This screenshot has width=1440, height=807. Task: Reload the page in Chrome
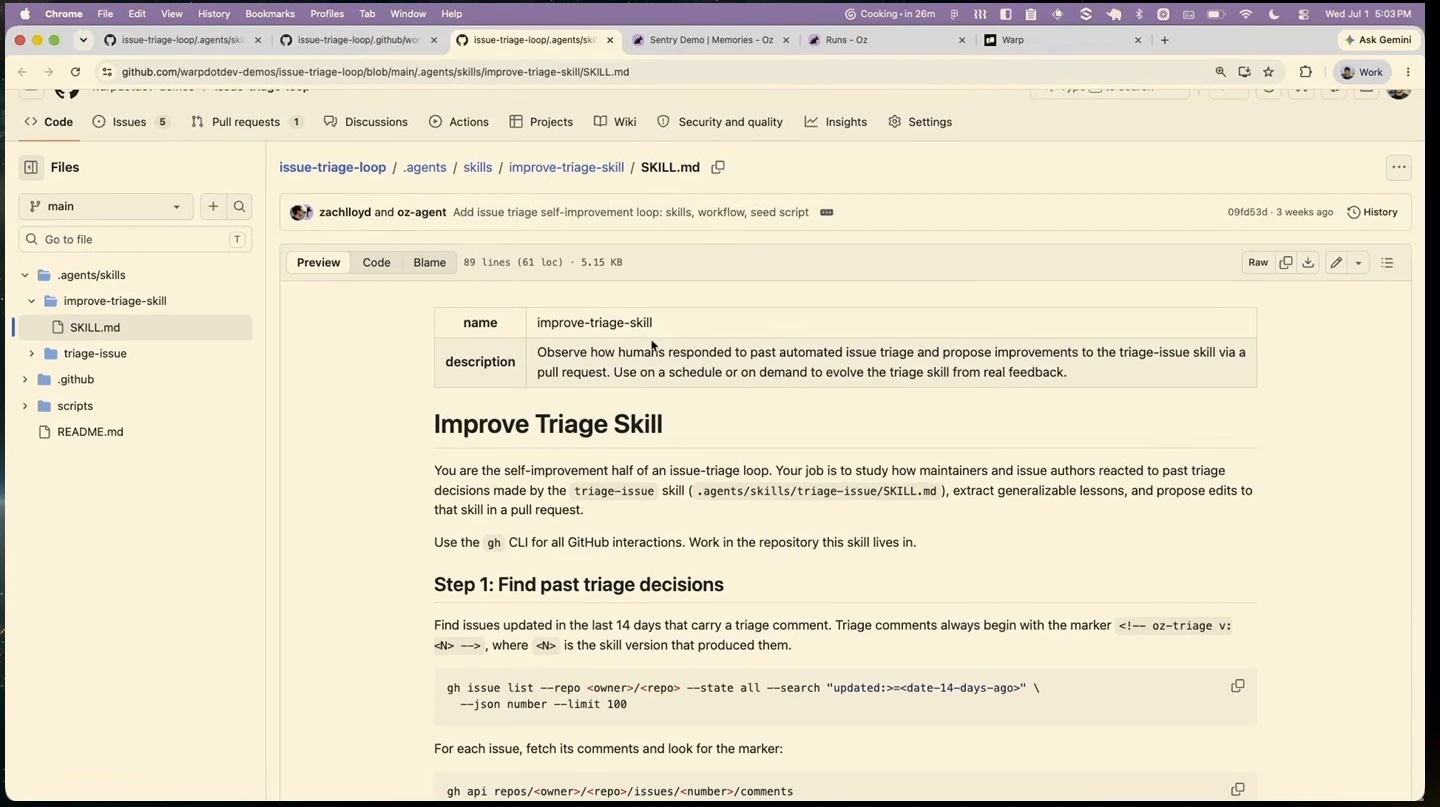75,72
